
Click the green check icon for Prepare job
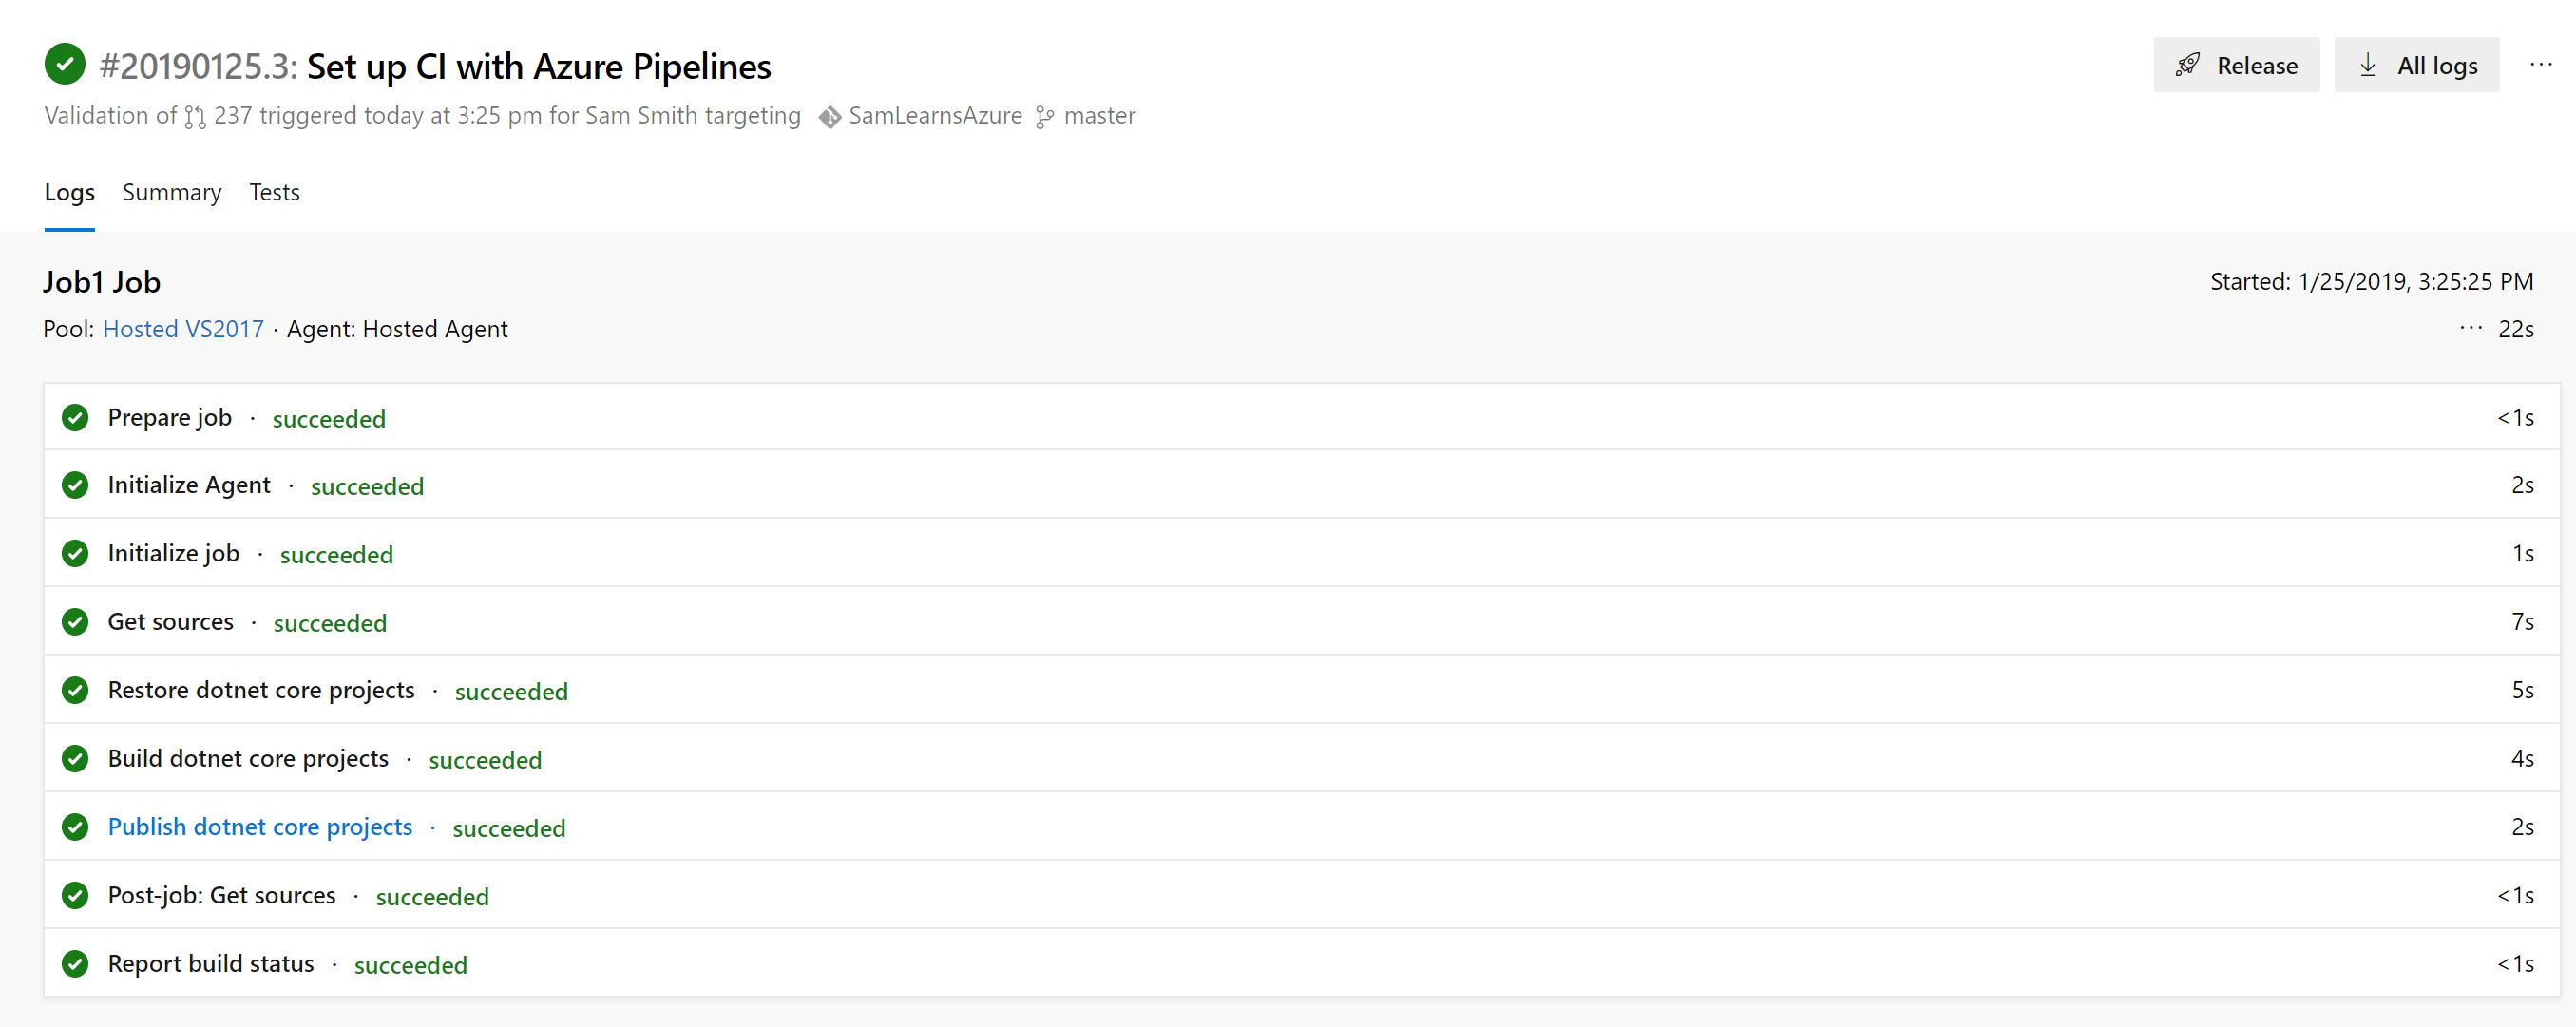coord(75,417)
